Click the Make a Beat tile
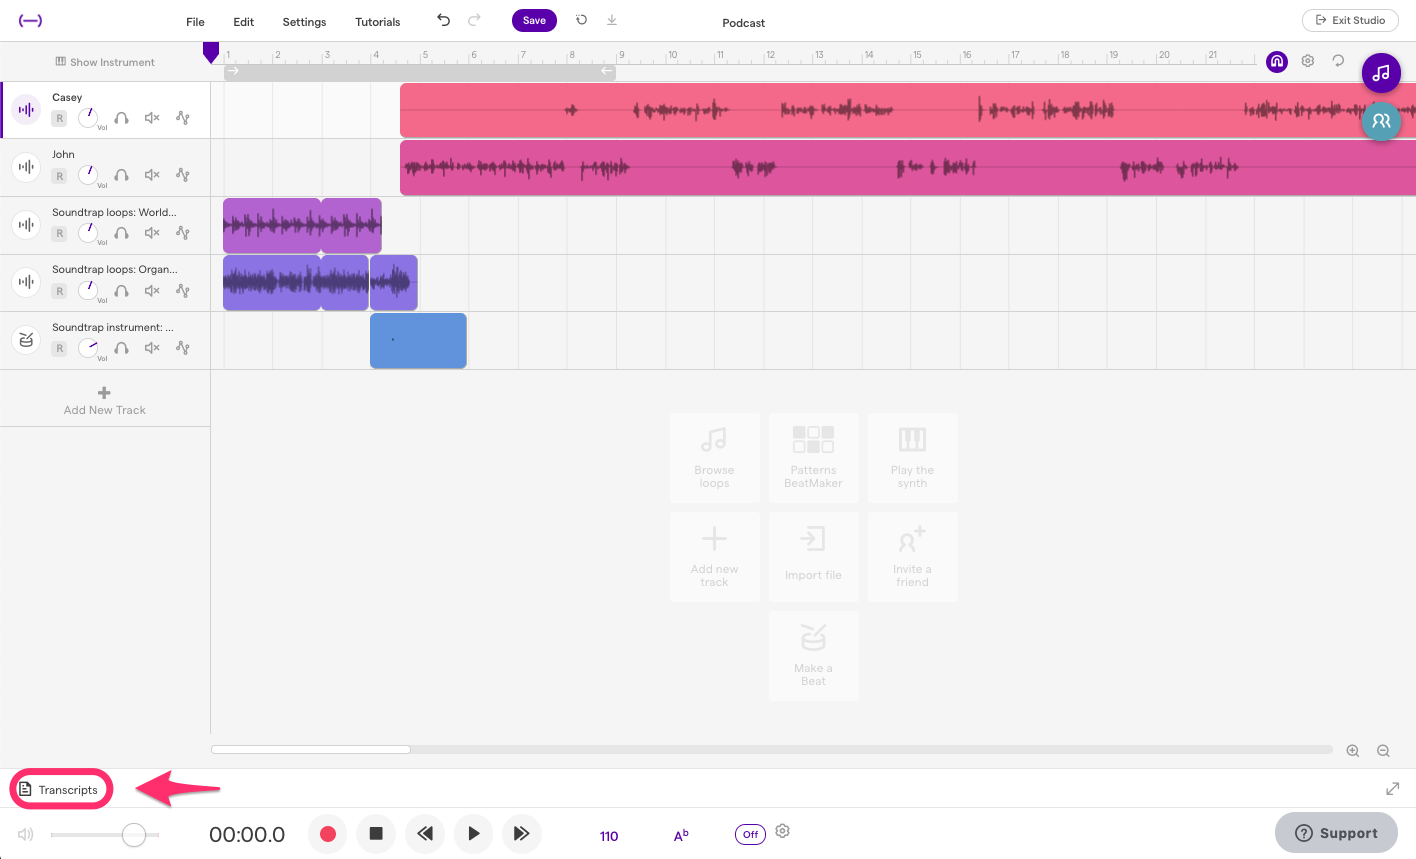This screenshot has width=1416, height=859. tap(813, 655)
